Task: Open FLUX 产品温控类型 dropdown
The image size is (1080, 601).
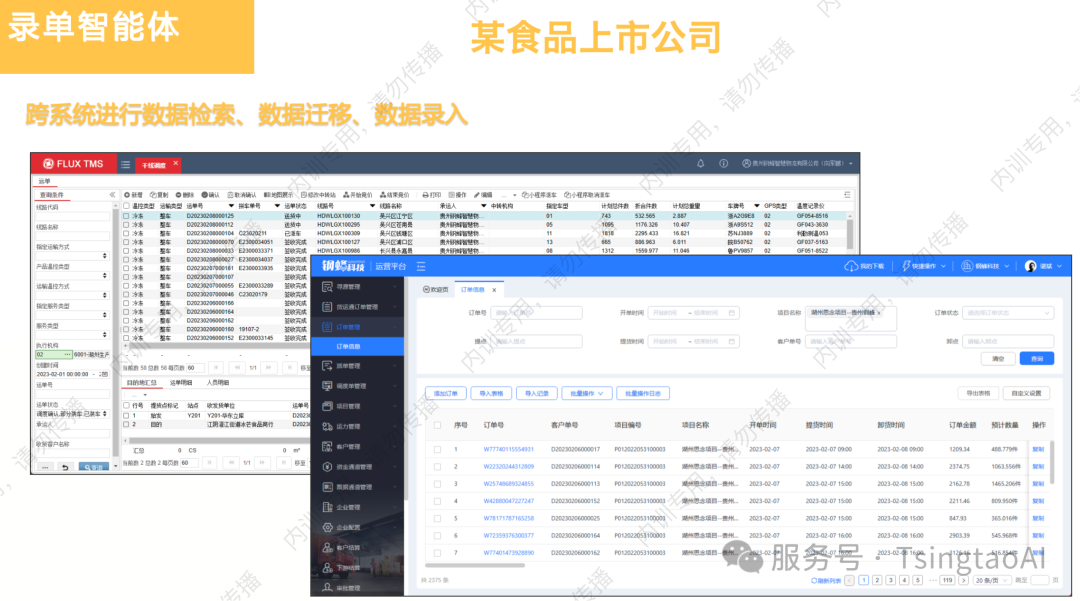Action: [x=73, y=275]
